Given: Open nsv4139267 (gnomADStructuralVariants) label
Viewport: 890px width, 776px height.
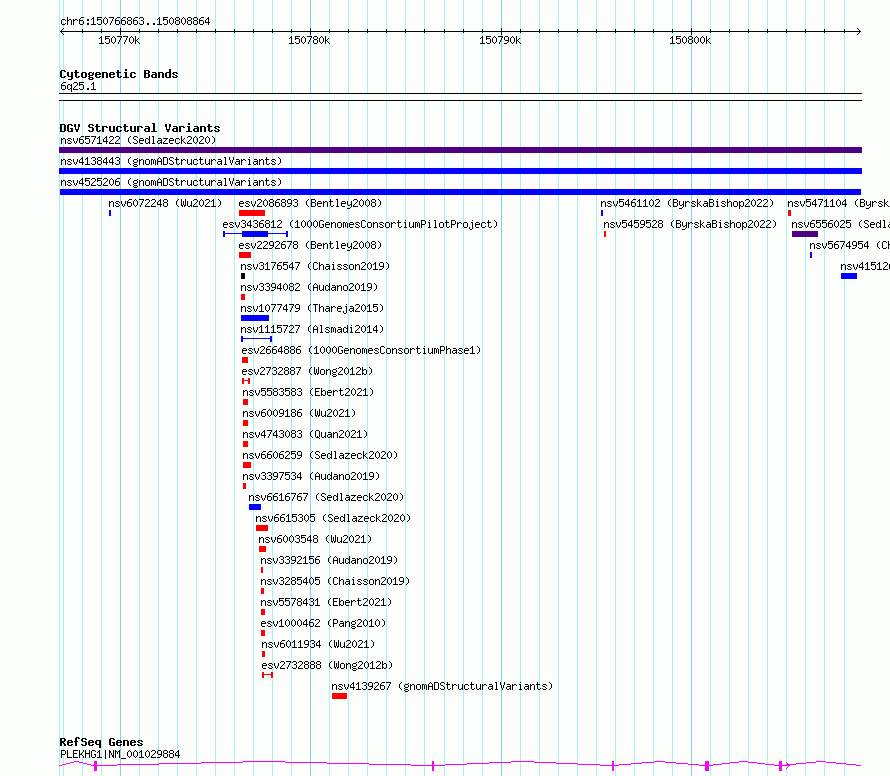Looking at the screenshot, I should [x=442, y=686].
